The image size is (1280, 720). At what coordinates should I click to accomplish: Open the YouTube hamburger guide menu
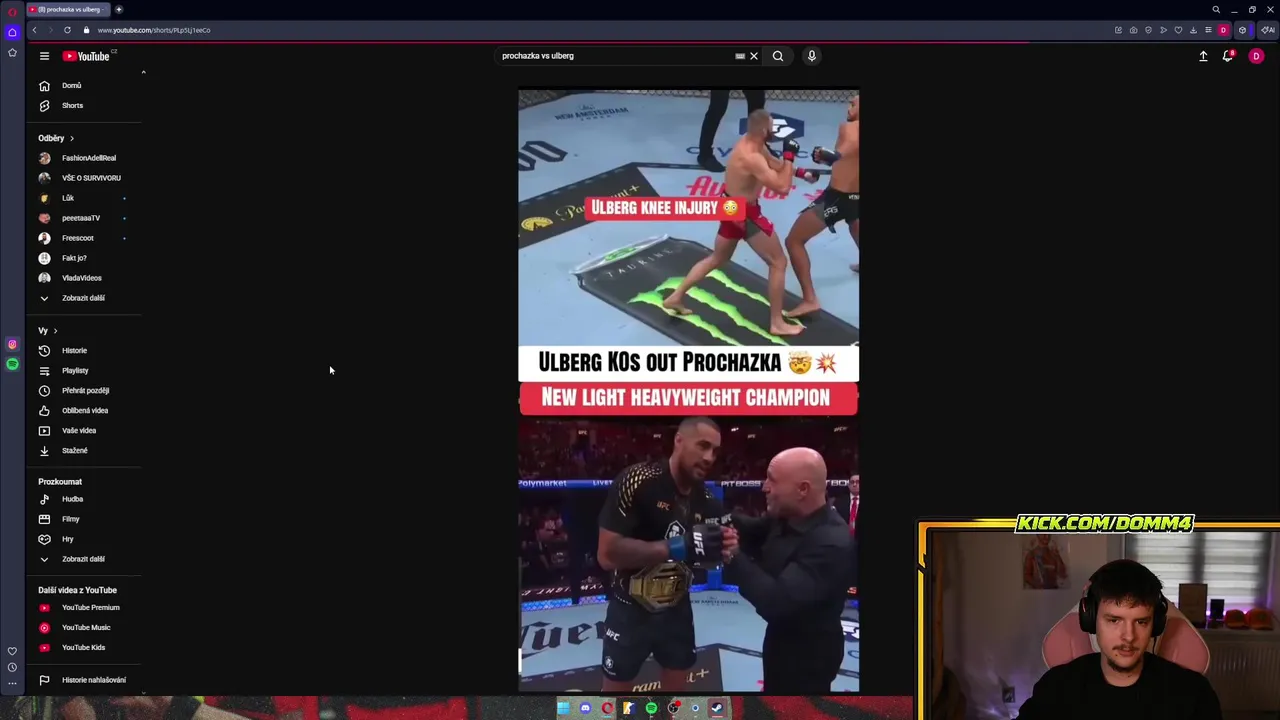tap(44, 56)
